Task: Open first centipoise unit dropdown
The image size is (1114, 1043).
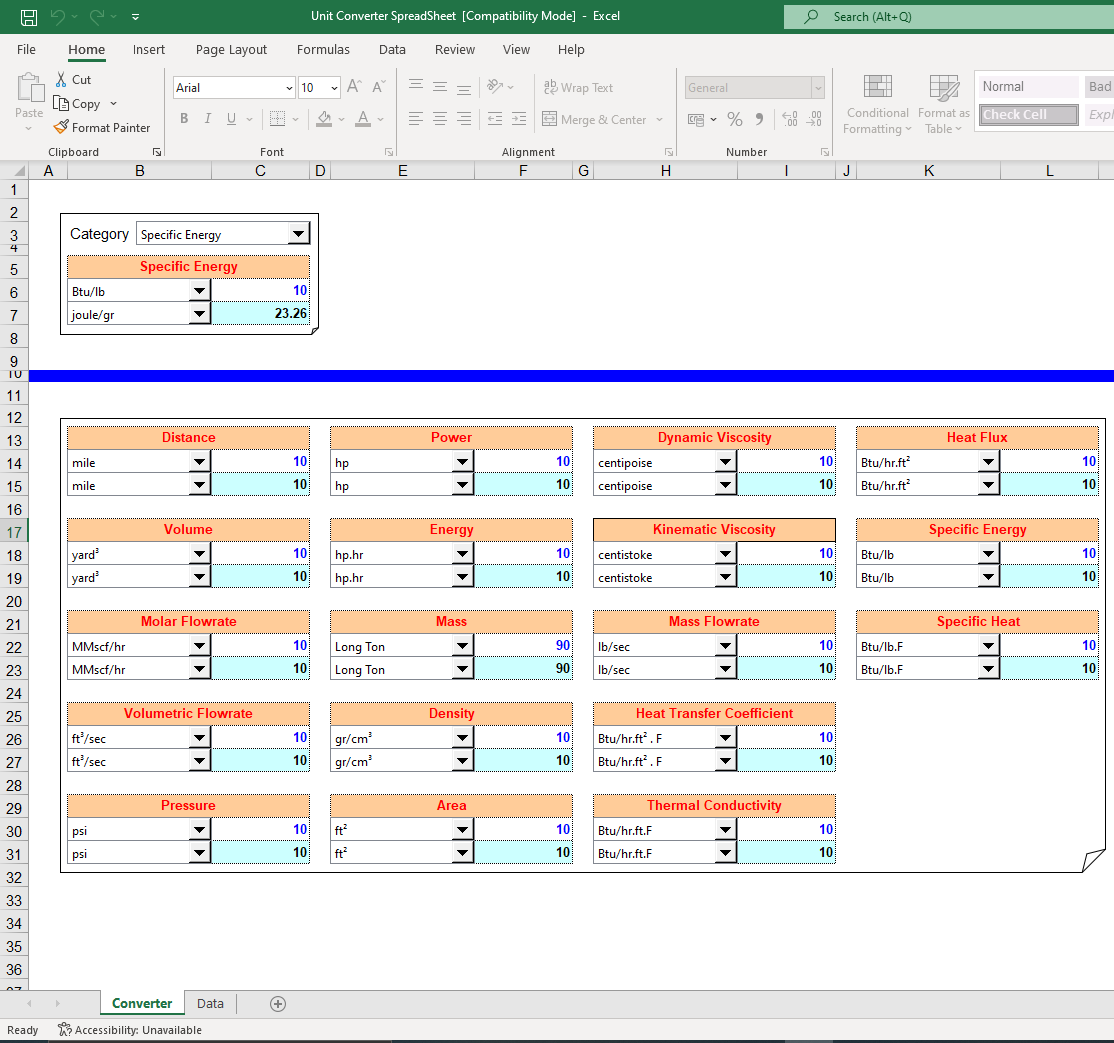Action: tap(725, 462)
